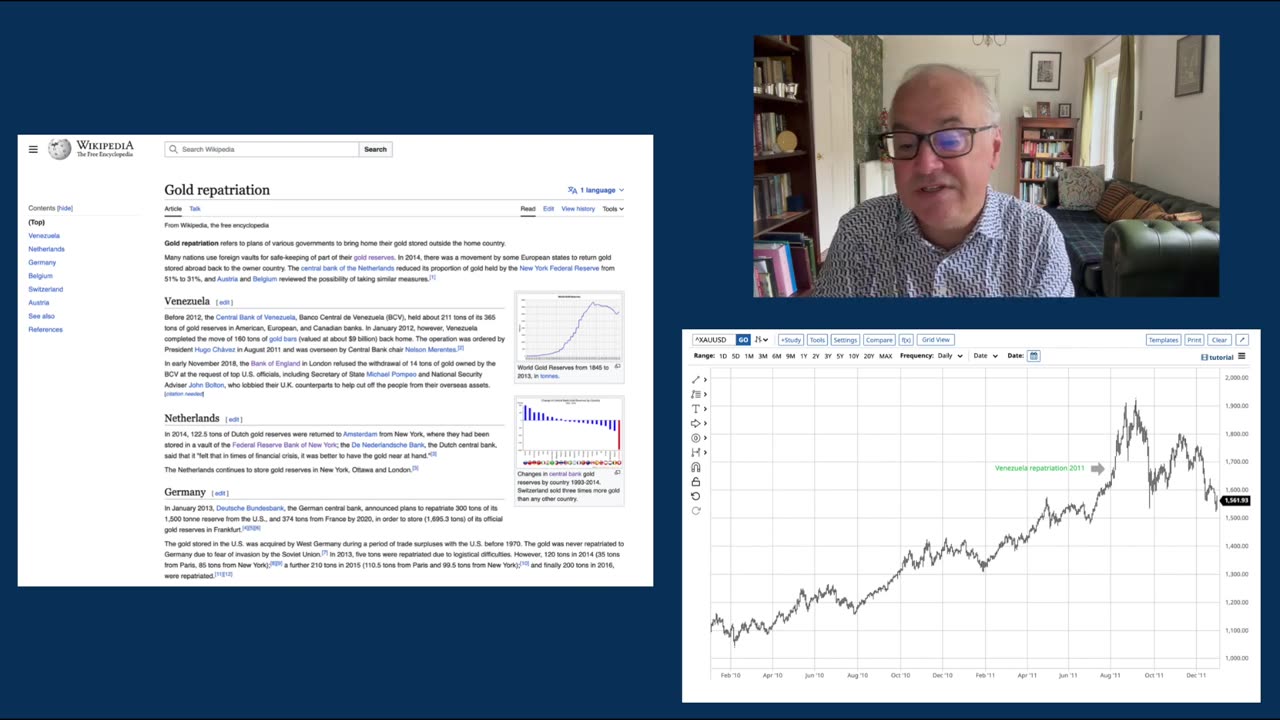Expand line tool submenu chevron
This screenshot has height=720, width=1280.
click(x=706, y=380)
